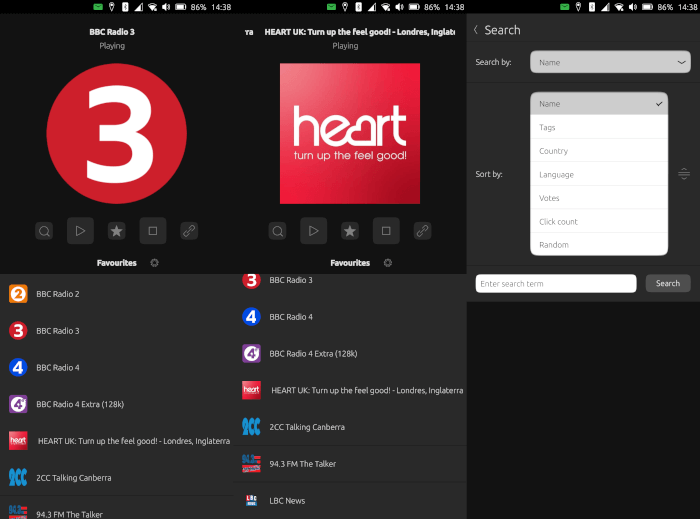
Task: Focus the Enter search term field
Action: 556,284
